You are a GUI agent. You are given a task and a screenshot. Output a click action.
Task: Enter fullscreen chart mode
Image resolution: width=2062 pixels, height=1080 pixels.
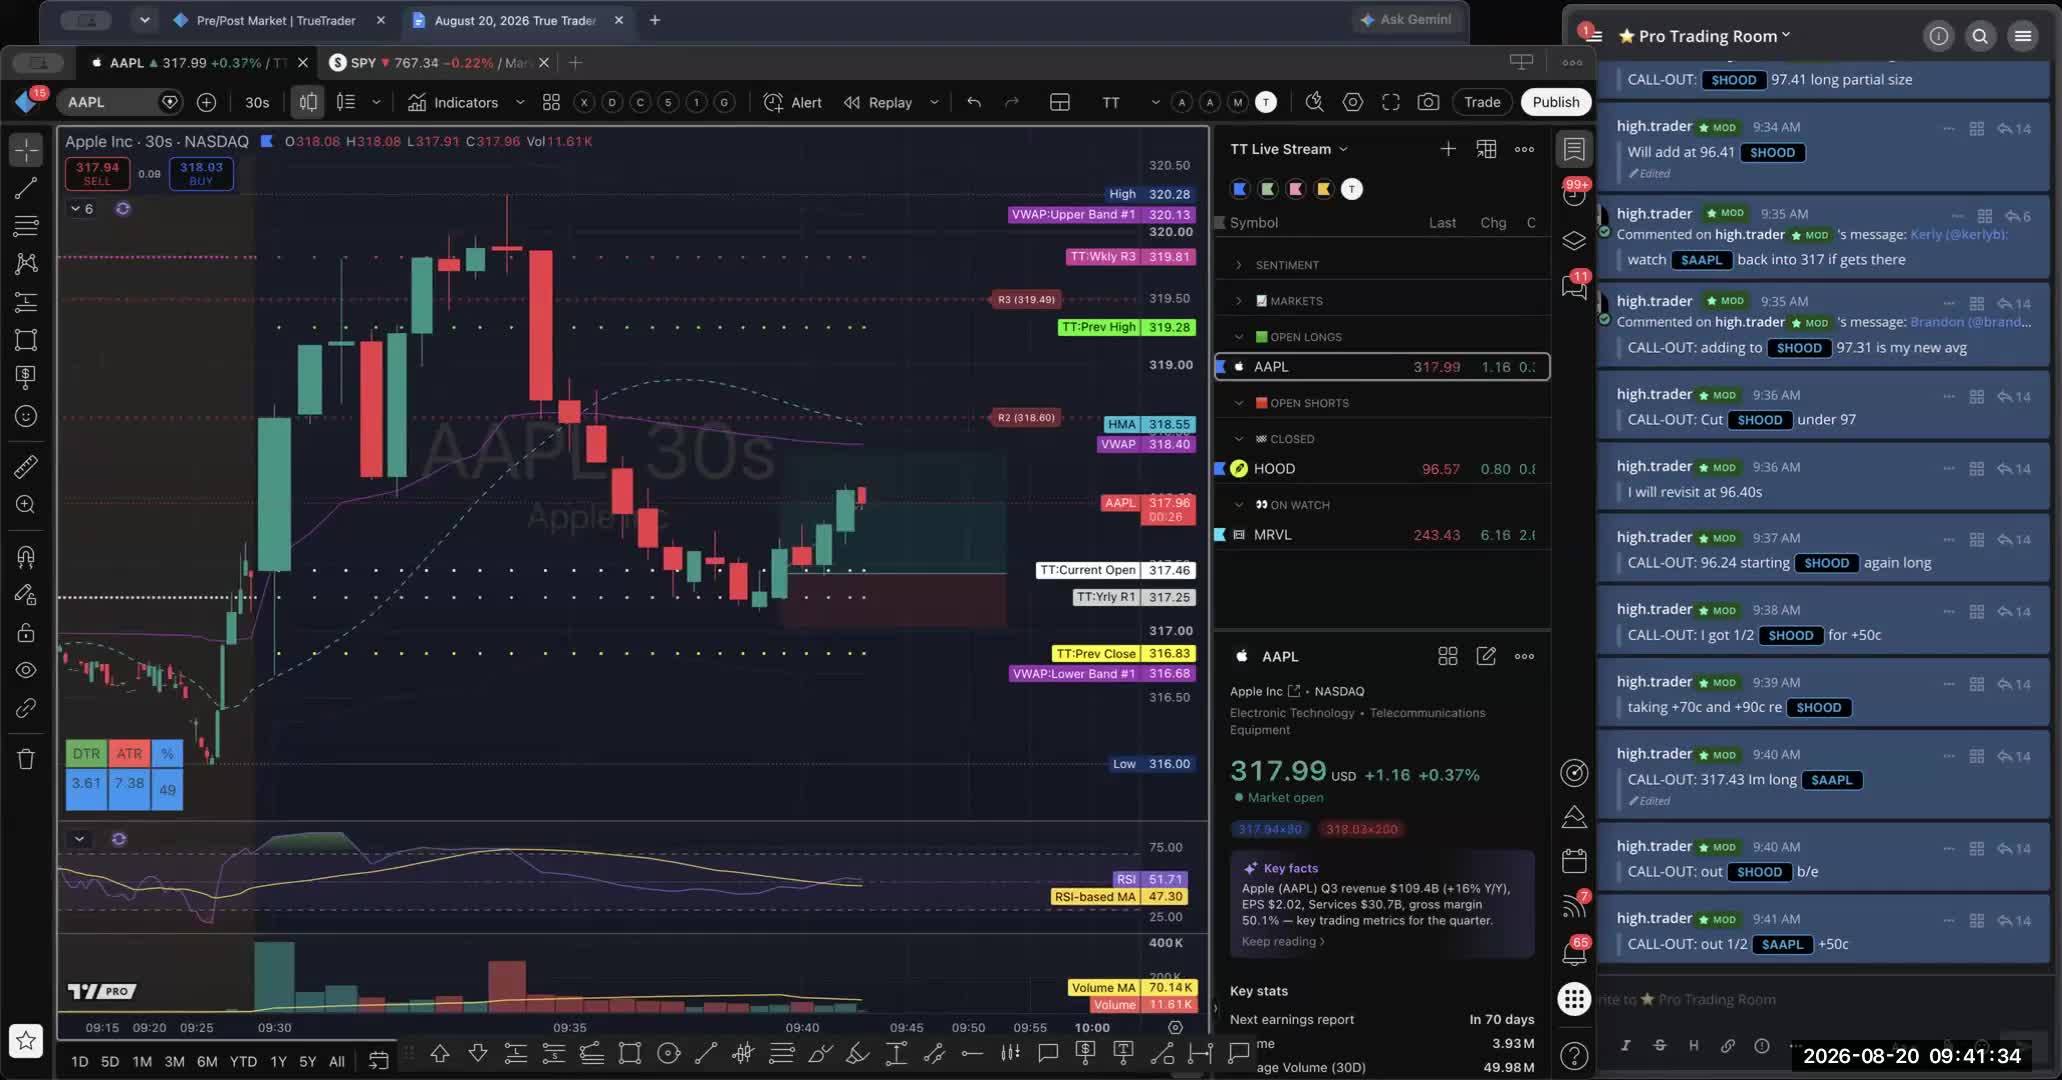pos(1391,102)
